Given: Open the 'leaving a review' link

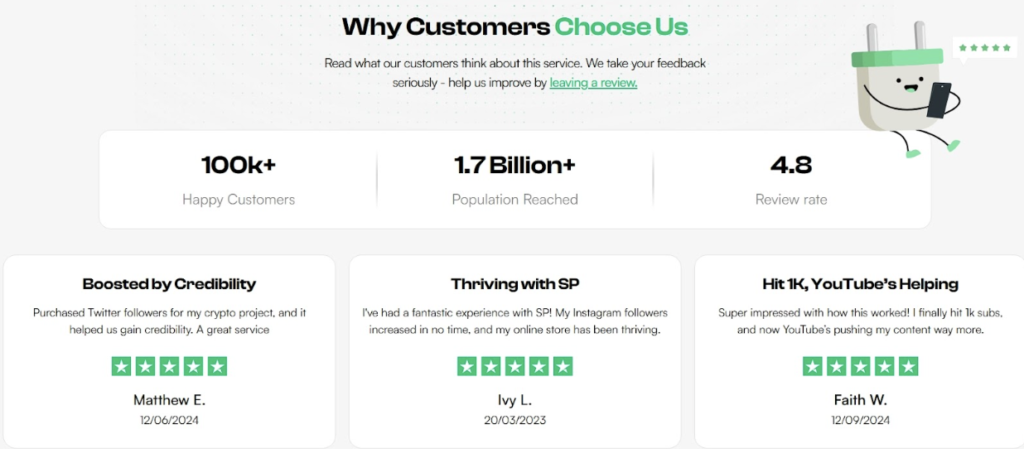Looking at the screenshot, I should click(x=593, y=83).
